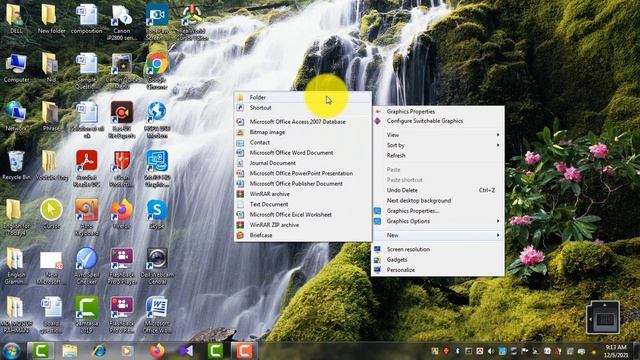Select the Microsoft Office Word shortcut
Image resolution: width=640 pixels, height=360 pixels.
pos(157,314)
